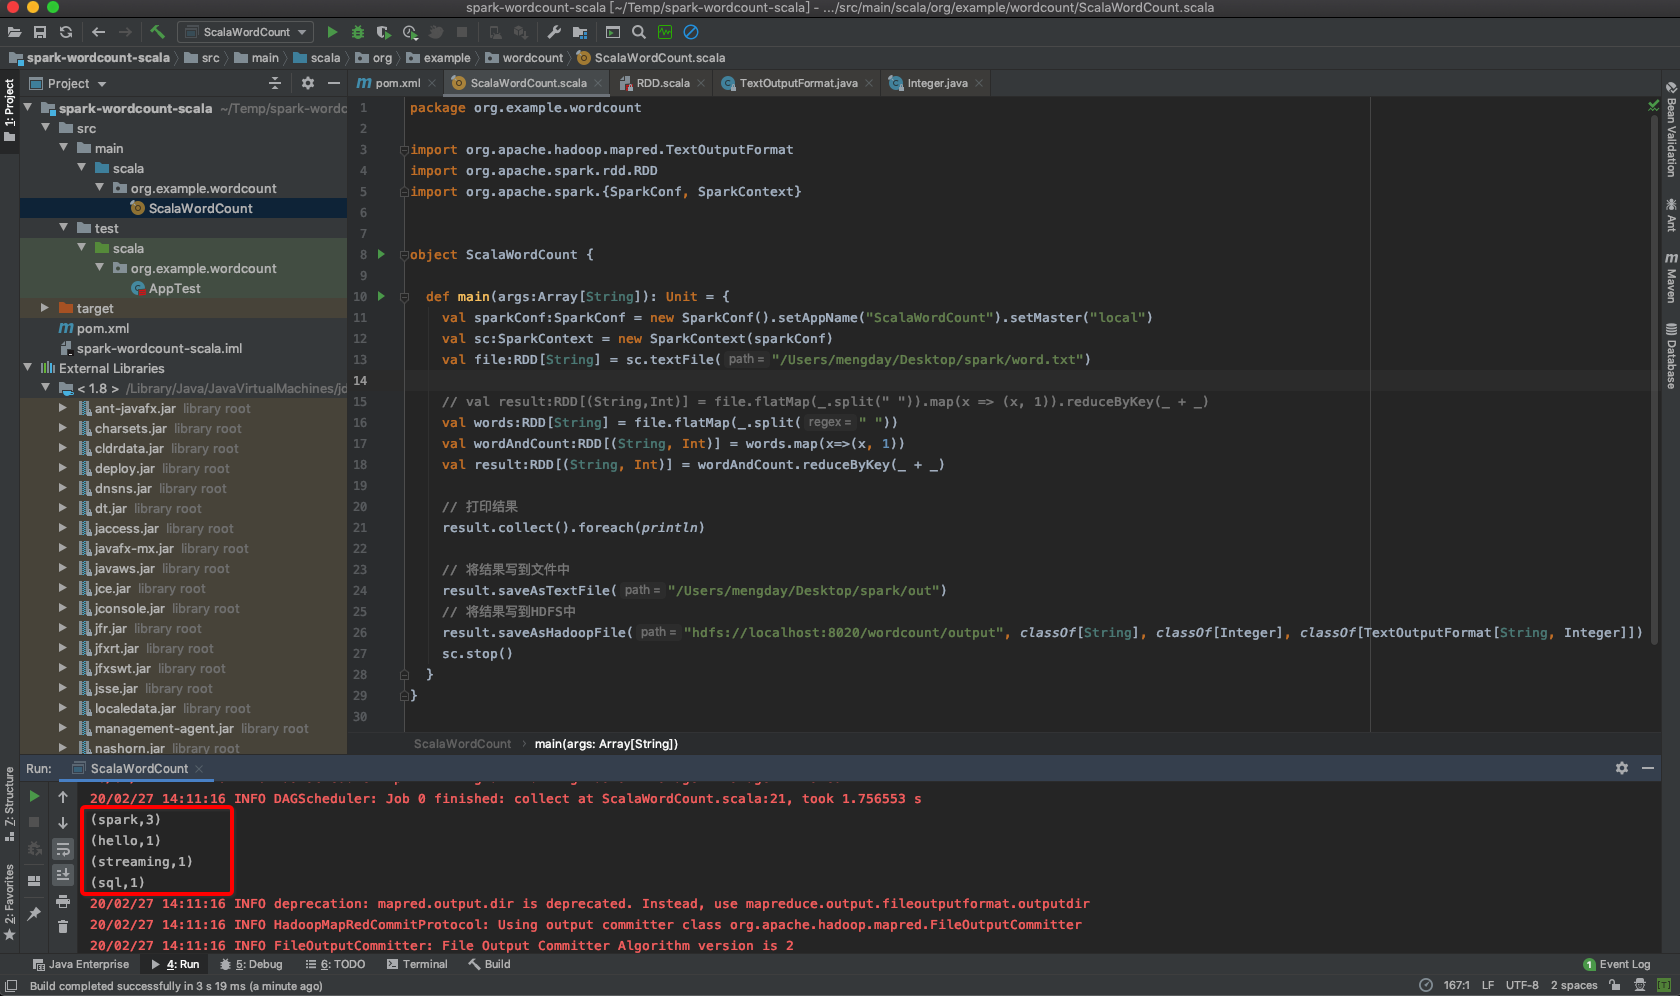Click the run gutter arrow beside object ScalaWordCount
The height and width of the screenshot is (996, 1680).
[381, 255]
